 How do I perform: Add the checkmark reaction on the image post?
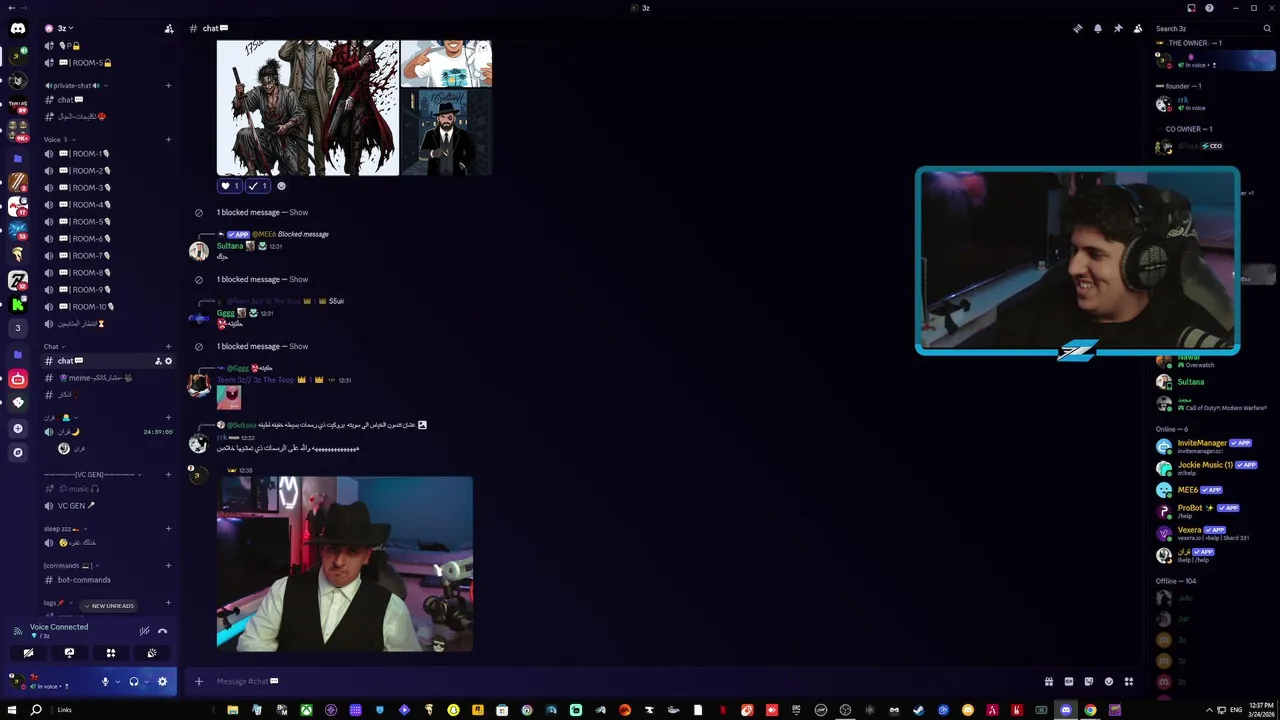pos(258,186)
